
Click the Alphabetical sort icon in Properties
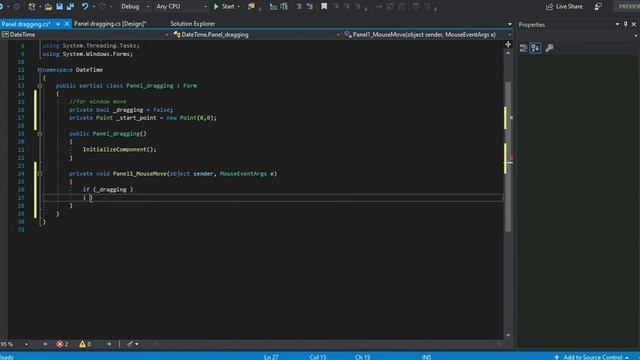(x=536, y=48)
